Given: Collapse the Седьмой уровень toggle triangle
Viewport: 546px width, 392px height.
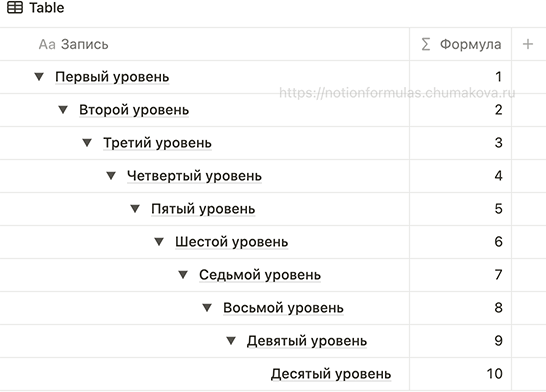Looking at the screenshot, I should click(183, 275).
